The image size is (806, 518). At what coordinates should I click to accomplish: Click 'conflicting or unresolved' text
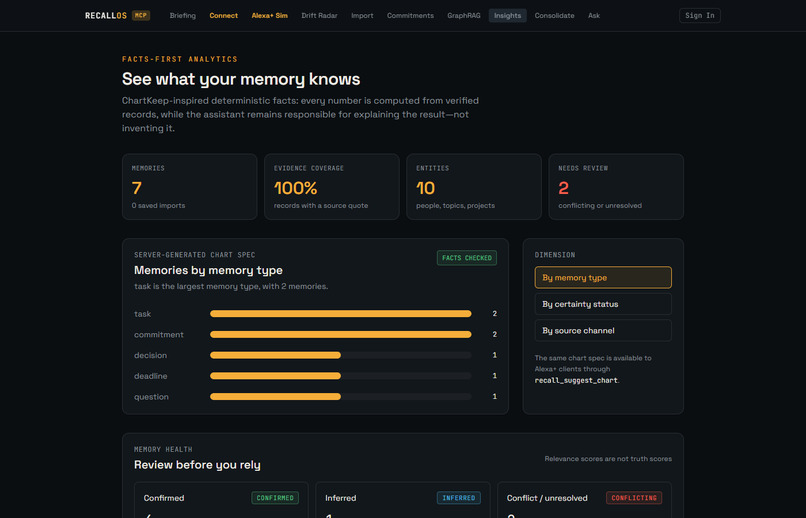pyautogui.click(x=600, y=206)
